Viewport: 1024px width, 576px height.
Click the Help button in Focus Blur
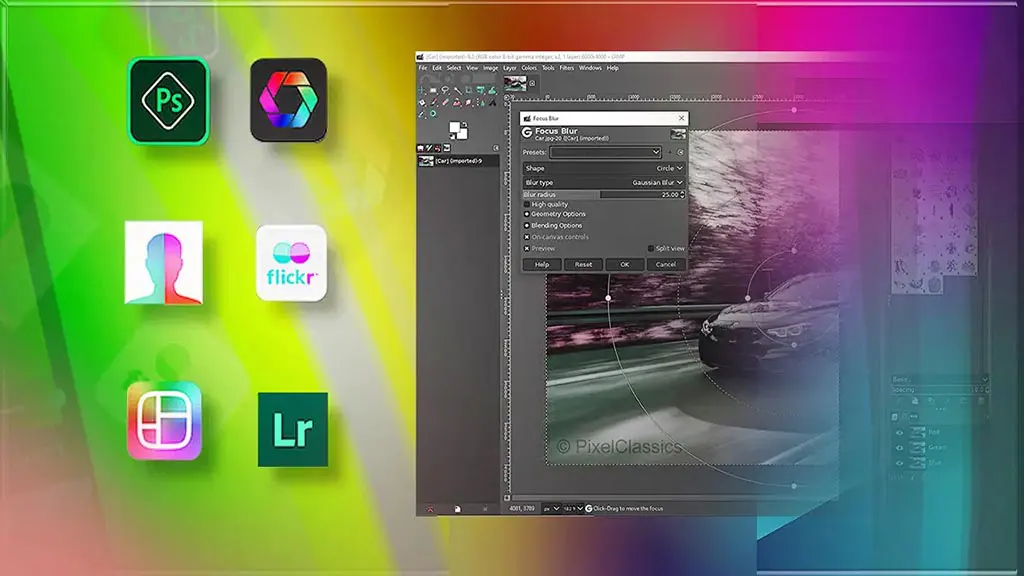pos(542,264)
